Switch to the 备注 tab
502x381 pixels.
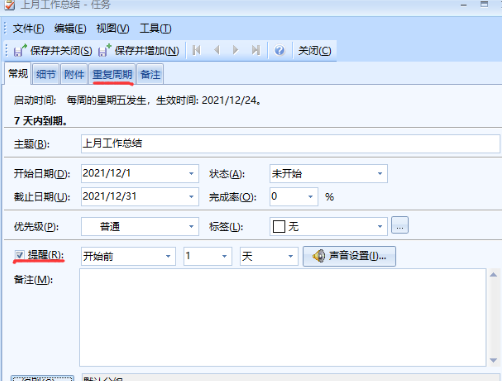click(x=150, y=74)
